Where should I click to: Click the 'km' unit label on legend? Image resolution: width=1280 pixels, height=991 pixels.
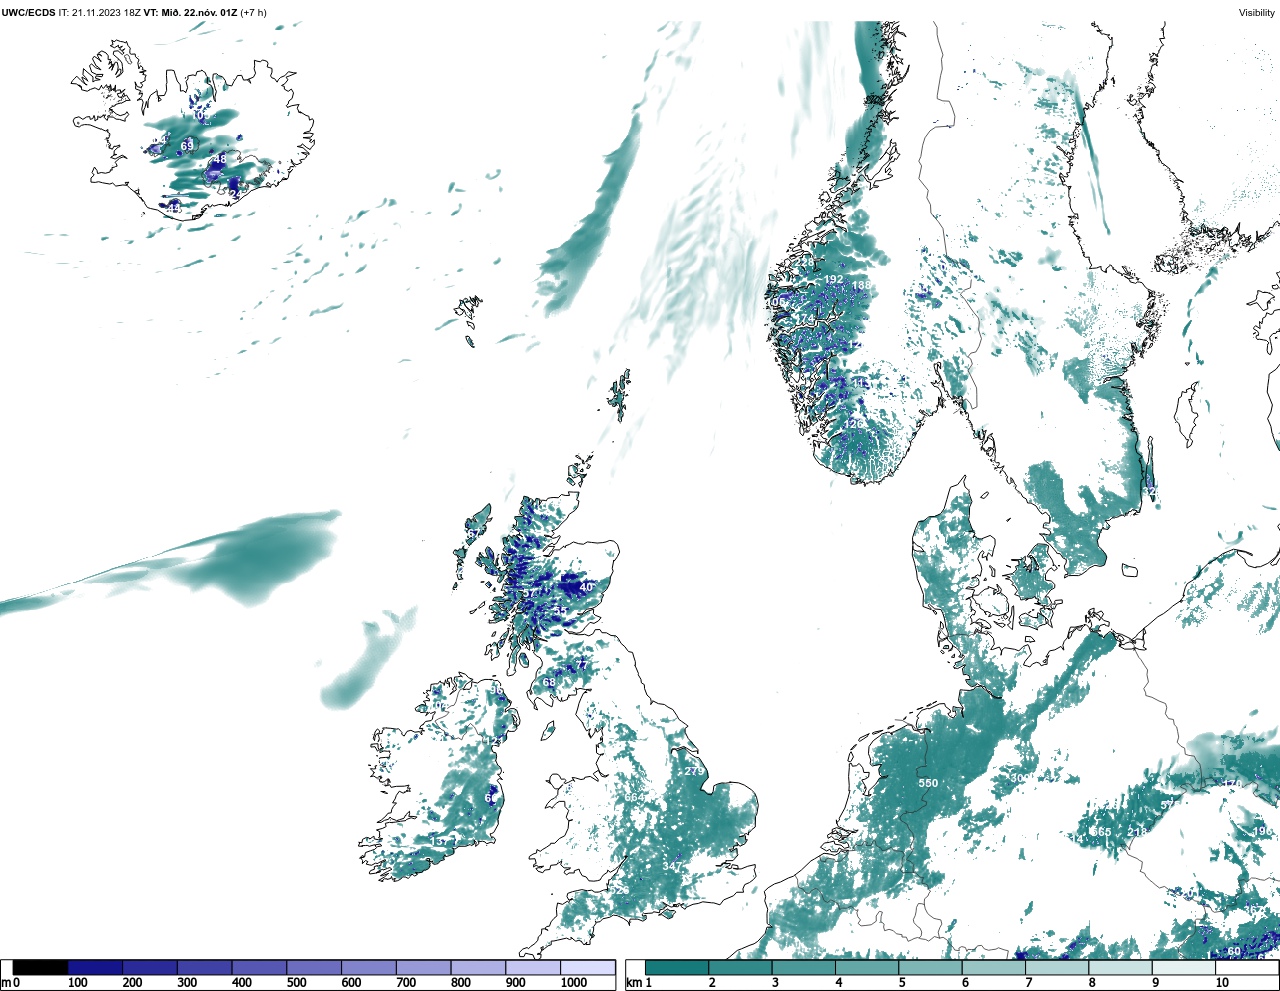pyautogui.click(x=633, y=983)
